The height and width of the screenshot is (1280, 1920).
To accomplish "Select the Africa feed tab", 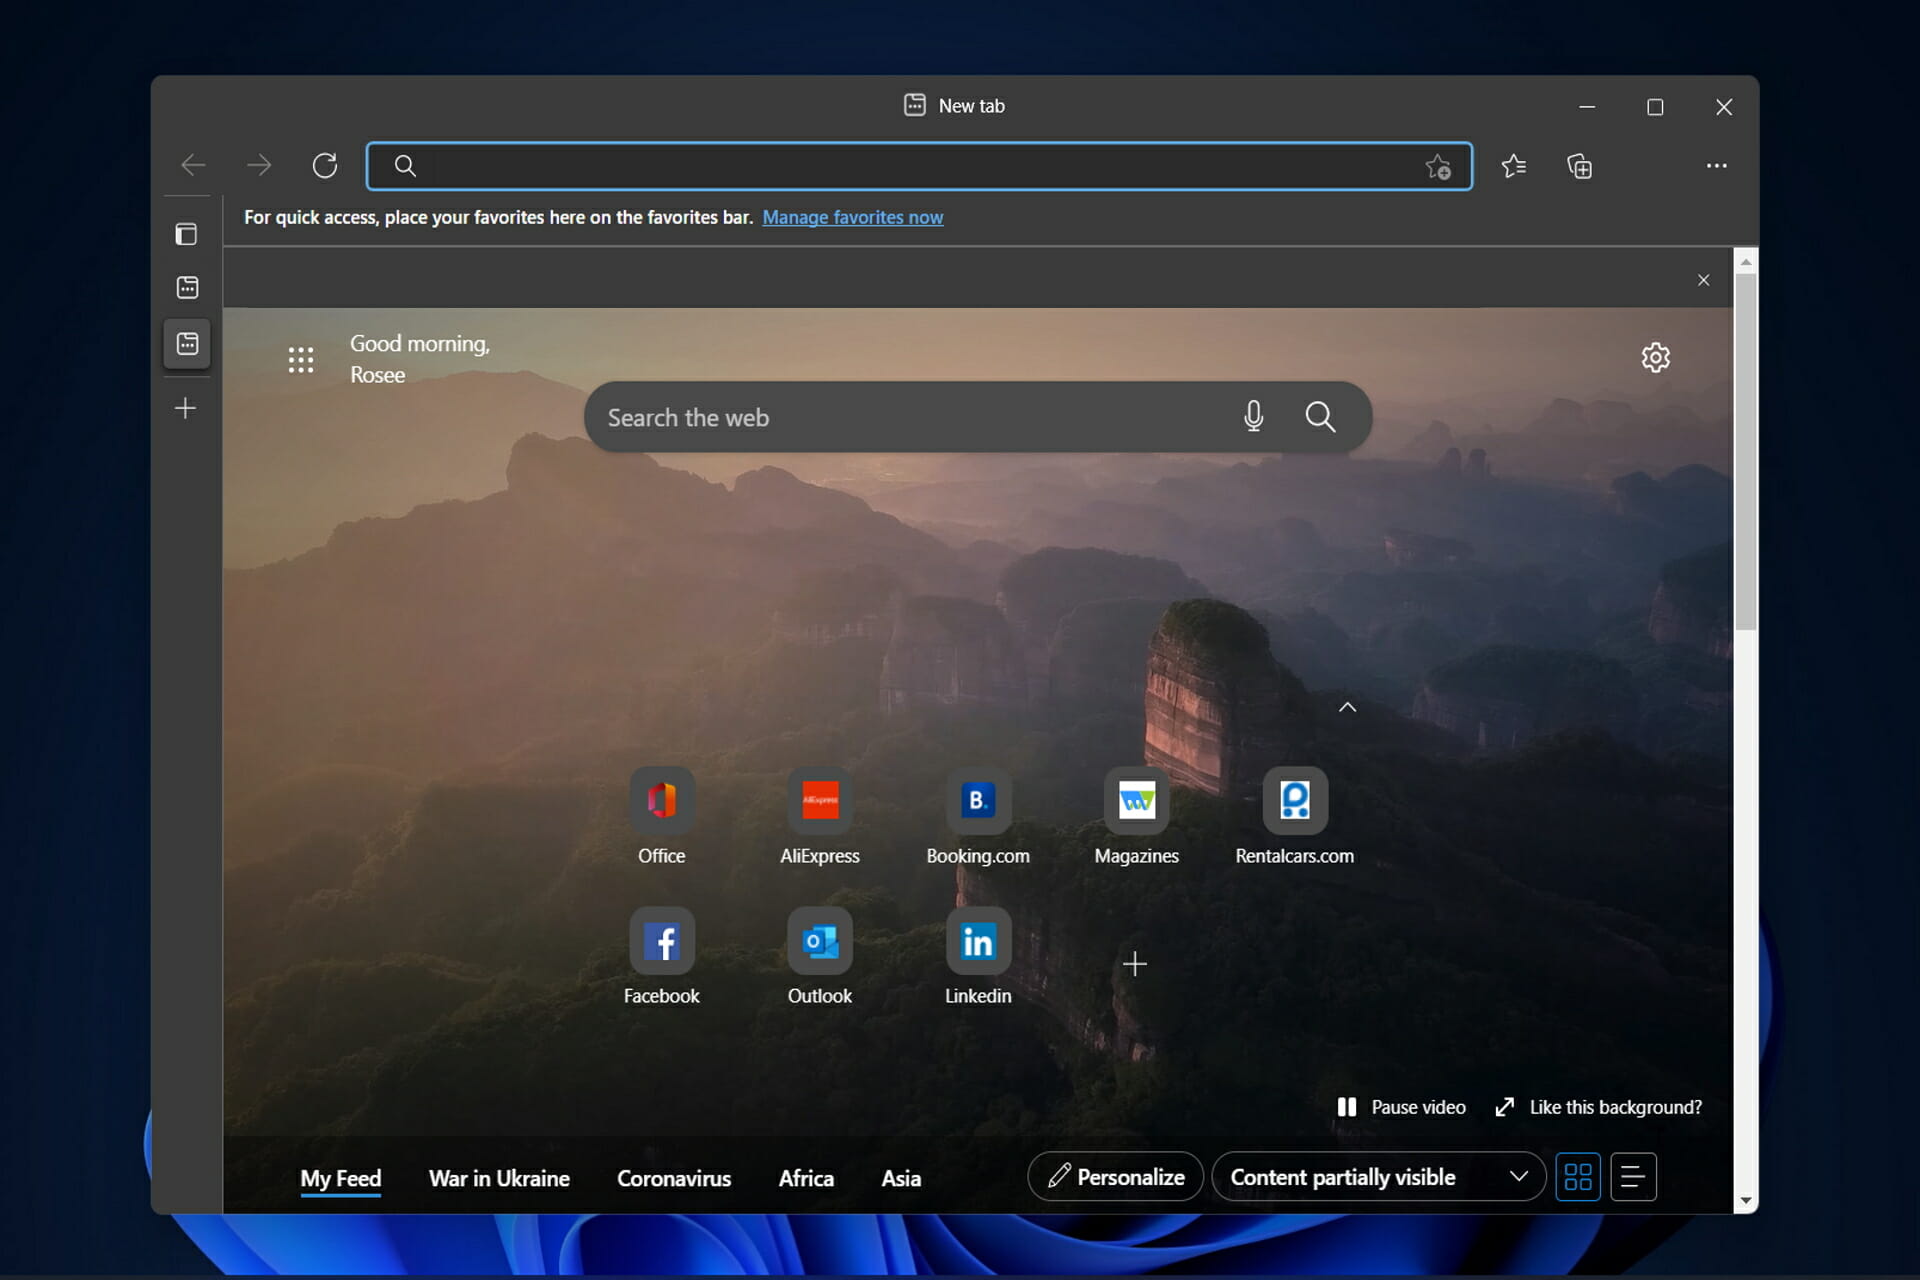I will click(x=806, y=1179).
